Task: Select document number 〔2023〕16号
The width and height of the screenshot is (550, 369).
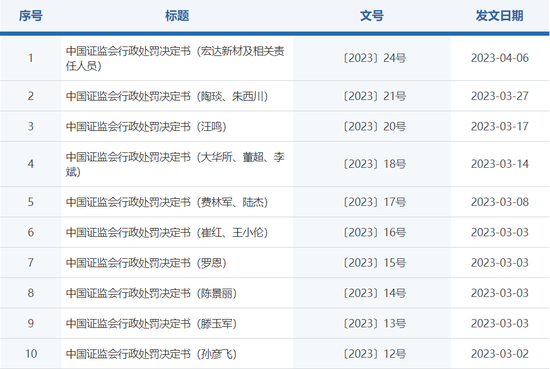Action: tap(375, 233)
